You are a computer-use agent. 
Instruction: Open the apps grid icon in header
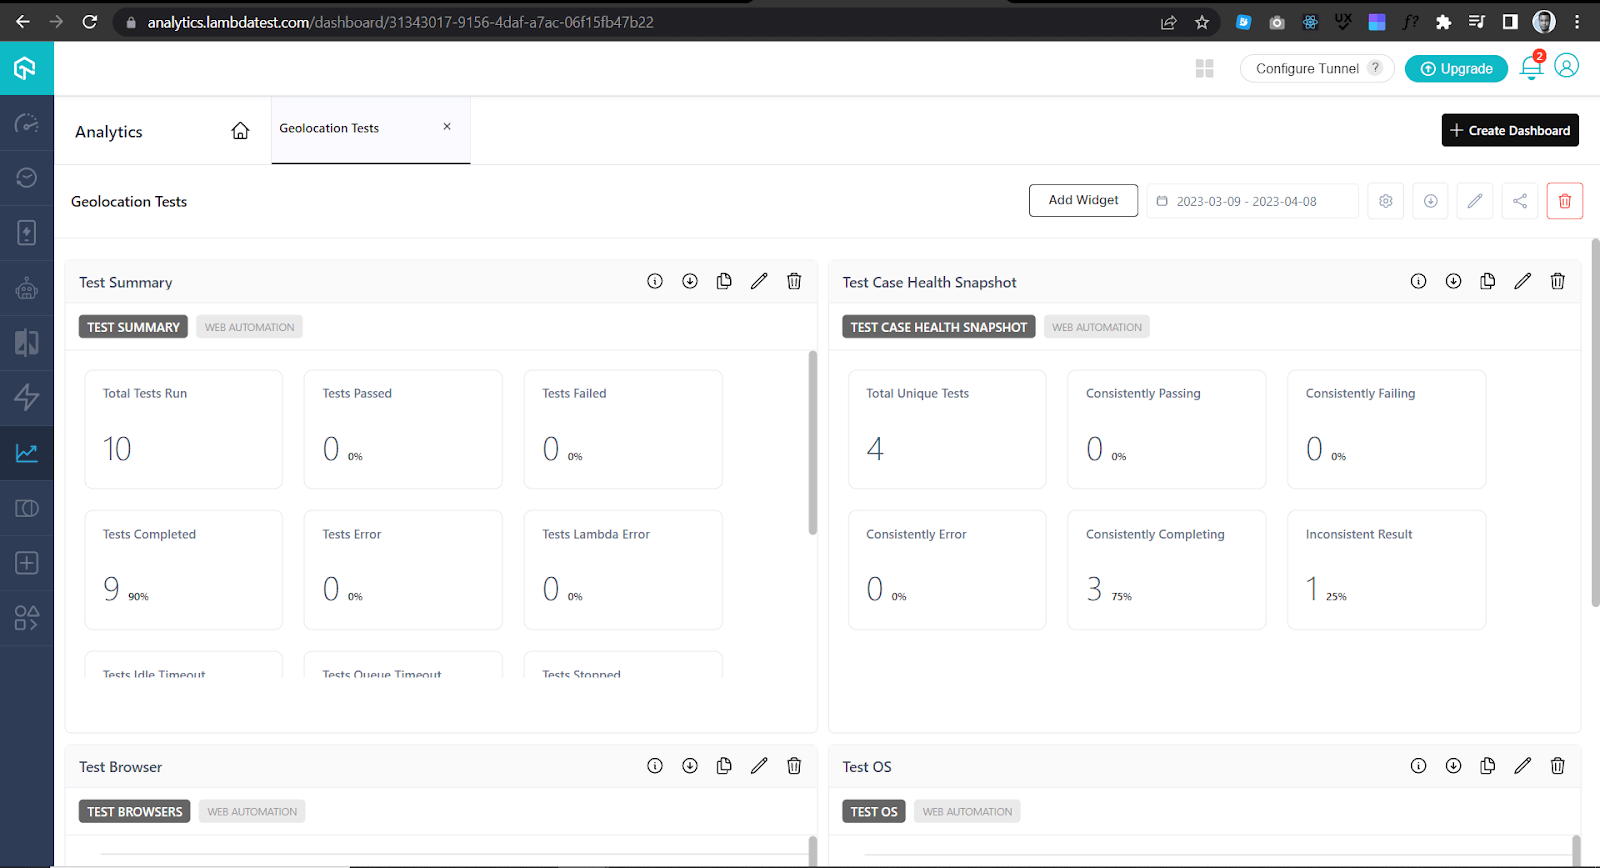click(x=1204, y=68)
